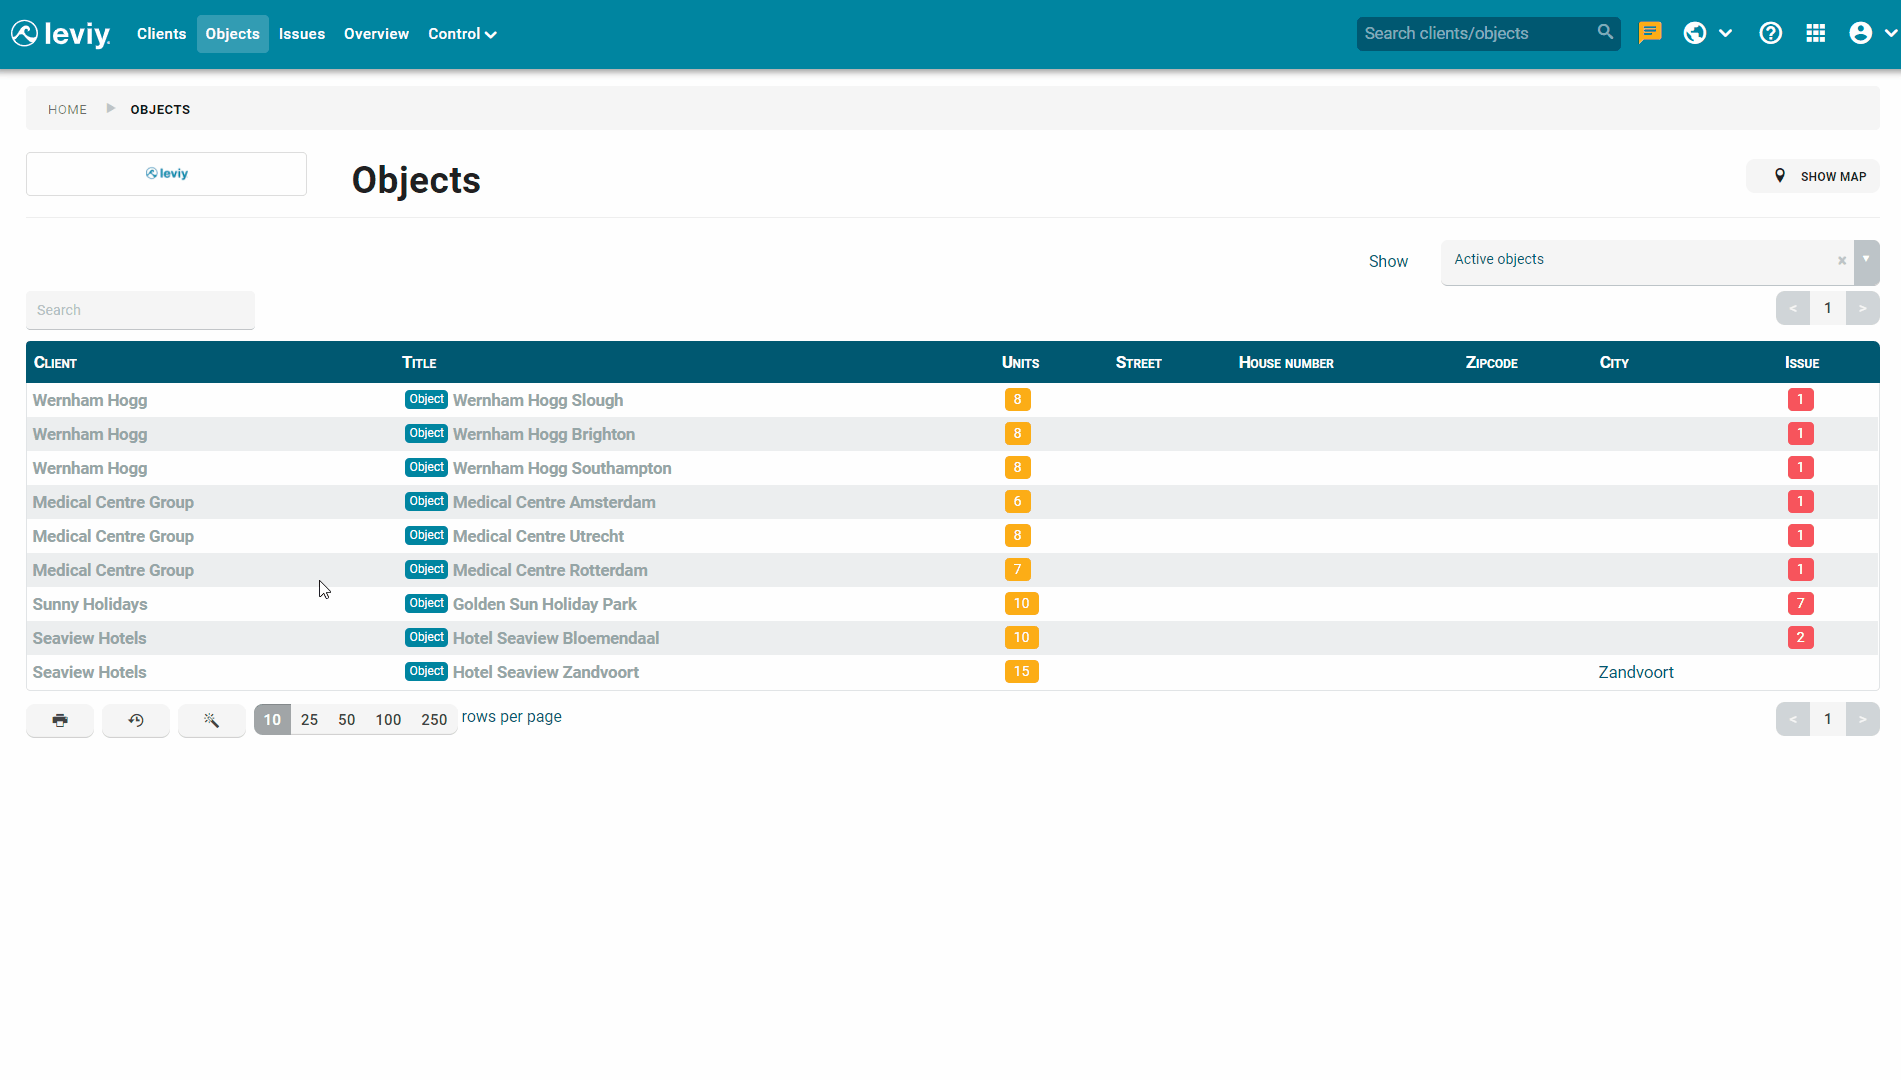The width and height of the screenshot is (1901, 1080).
Task: Open the Control dropdown menu
Action: (x=461, y=33)
